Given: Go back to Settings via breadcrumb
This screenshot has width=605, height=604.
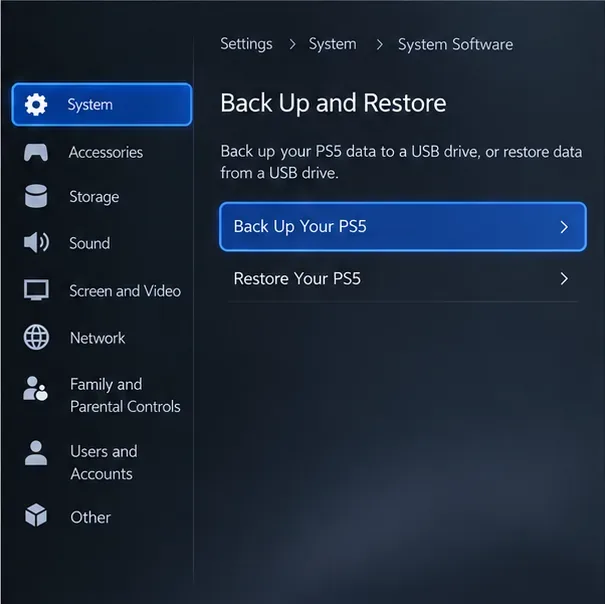Looking at the screenshot, I should pyautogui.click(x=246, y=44).
